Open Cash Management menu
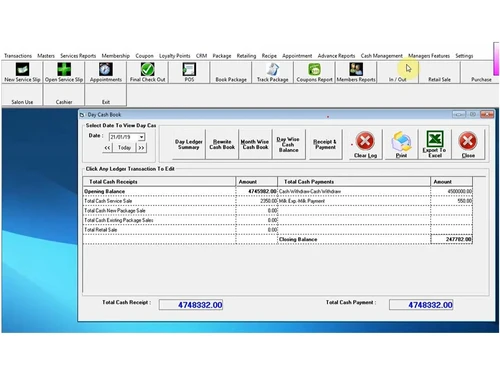The image size is (500, 375). 382,56
